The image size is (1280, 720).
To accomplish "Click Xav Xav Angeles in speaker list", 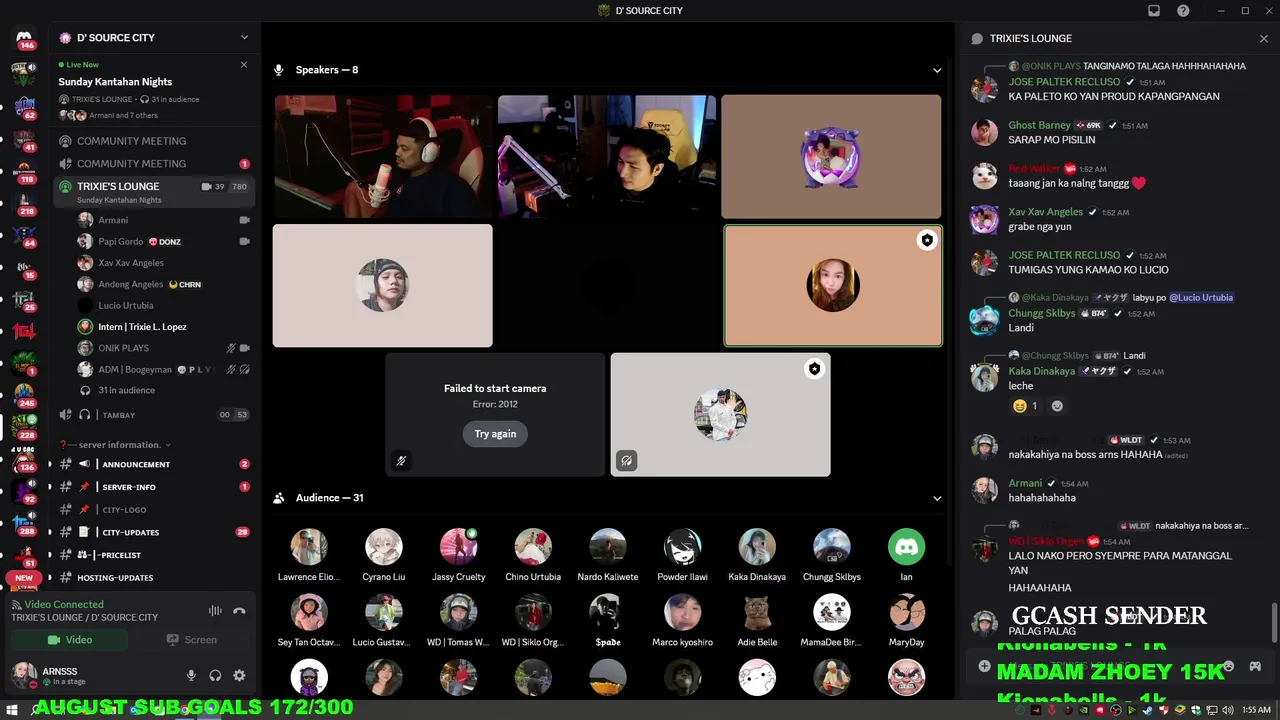I will pos(131,263).
